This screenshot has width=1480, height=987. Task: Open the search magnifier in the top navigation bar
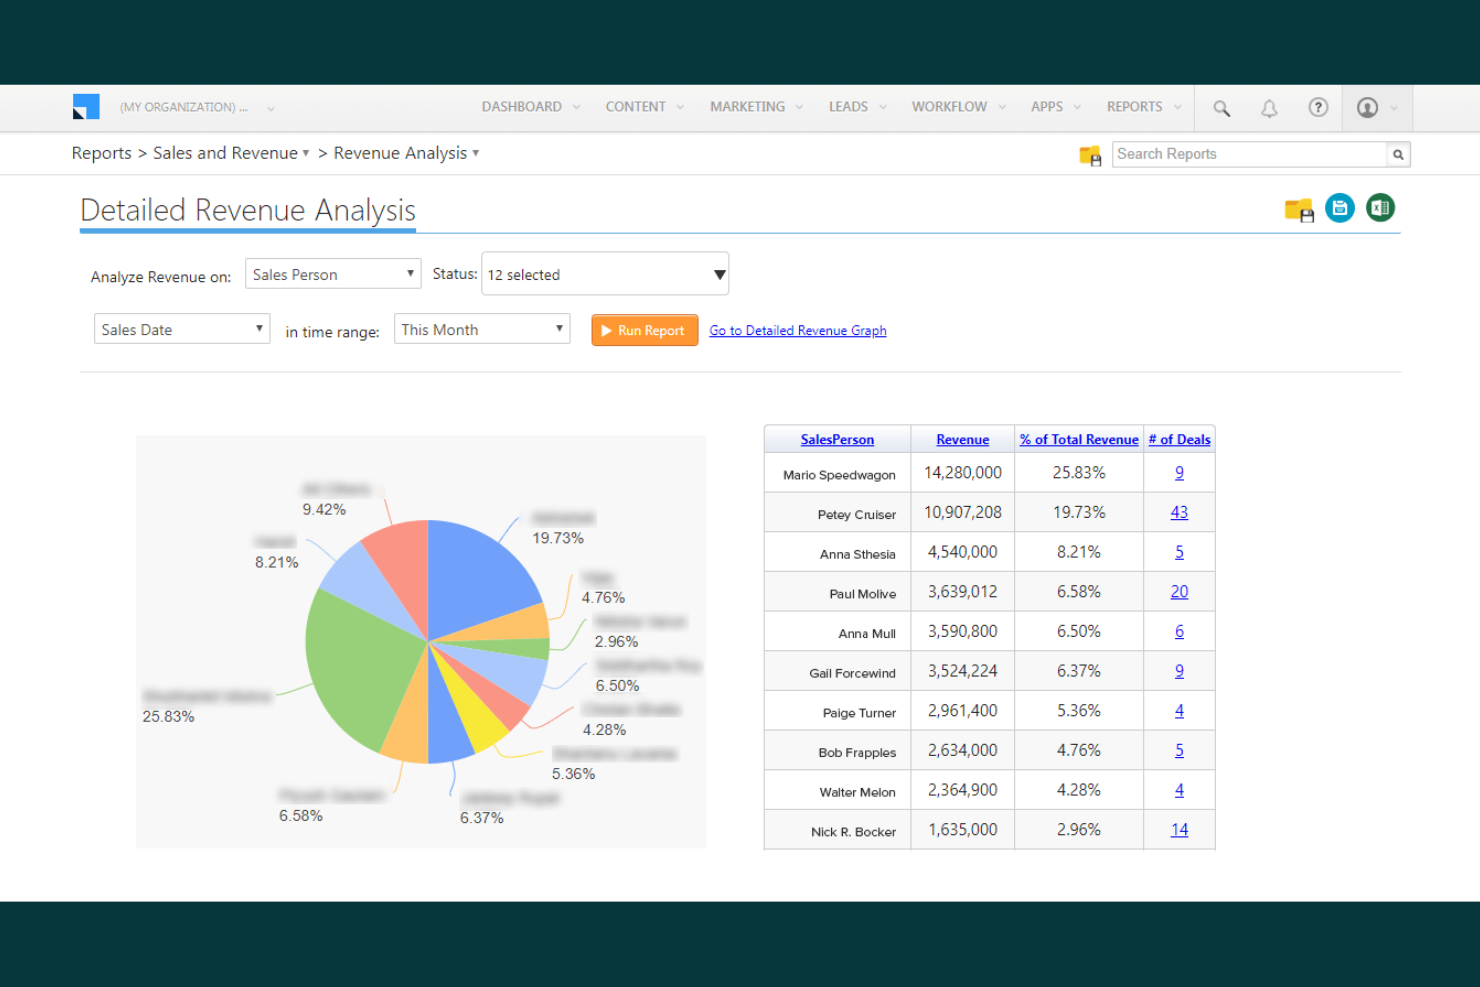point(1221,107)
